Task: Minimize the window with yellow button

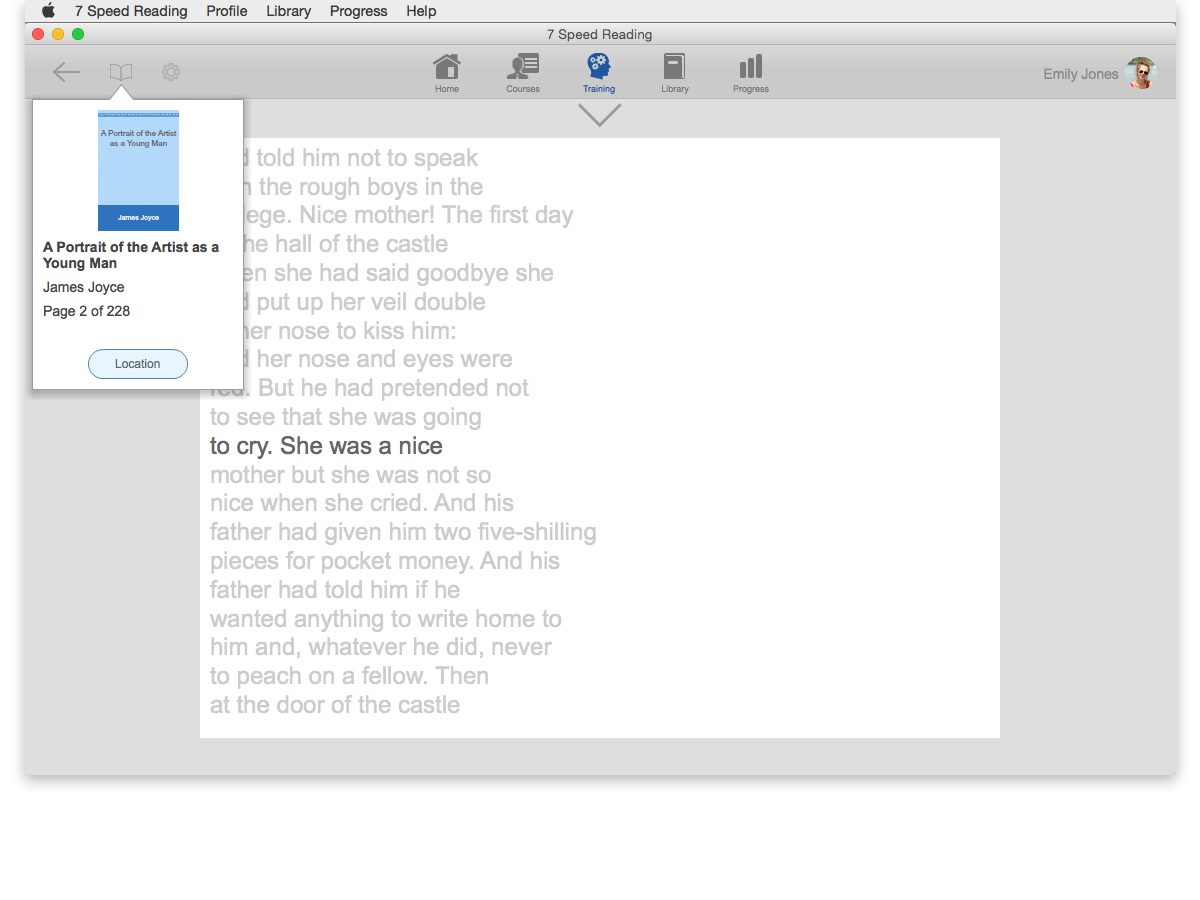Action: coord(58,34)
